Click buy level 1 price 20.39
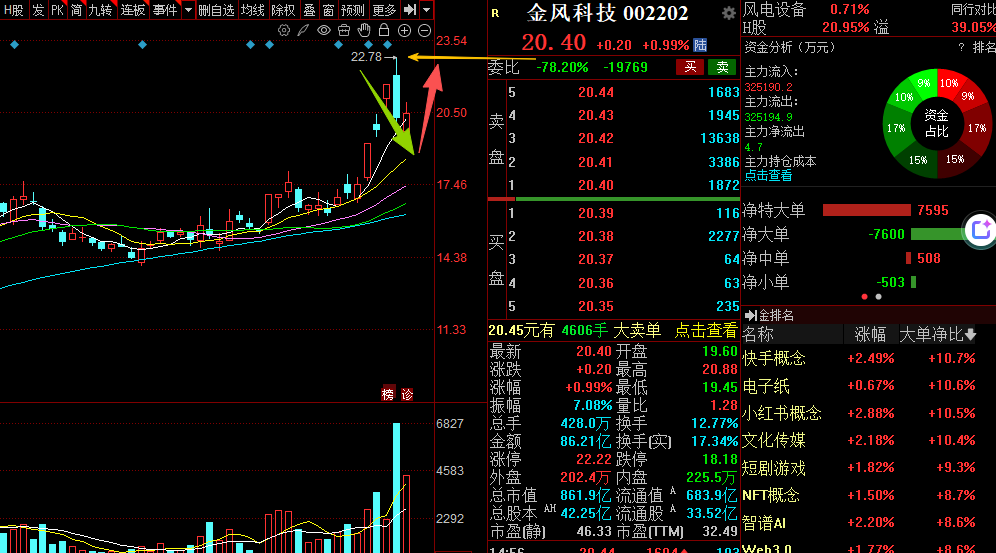 click(x=596, y=213)
